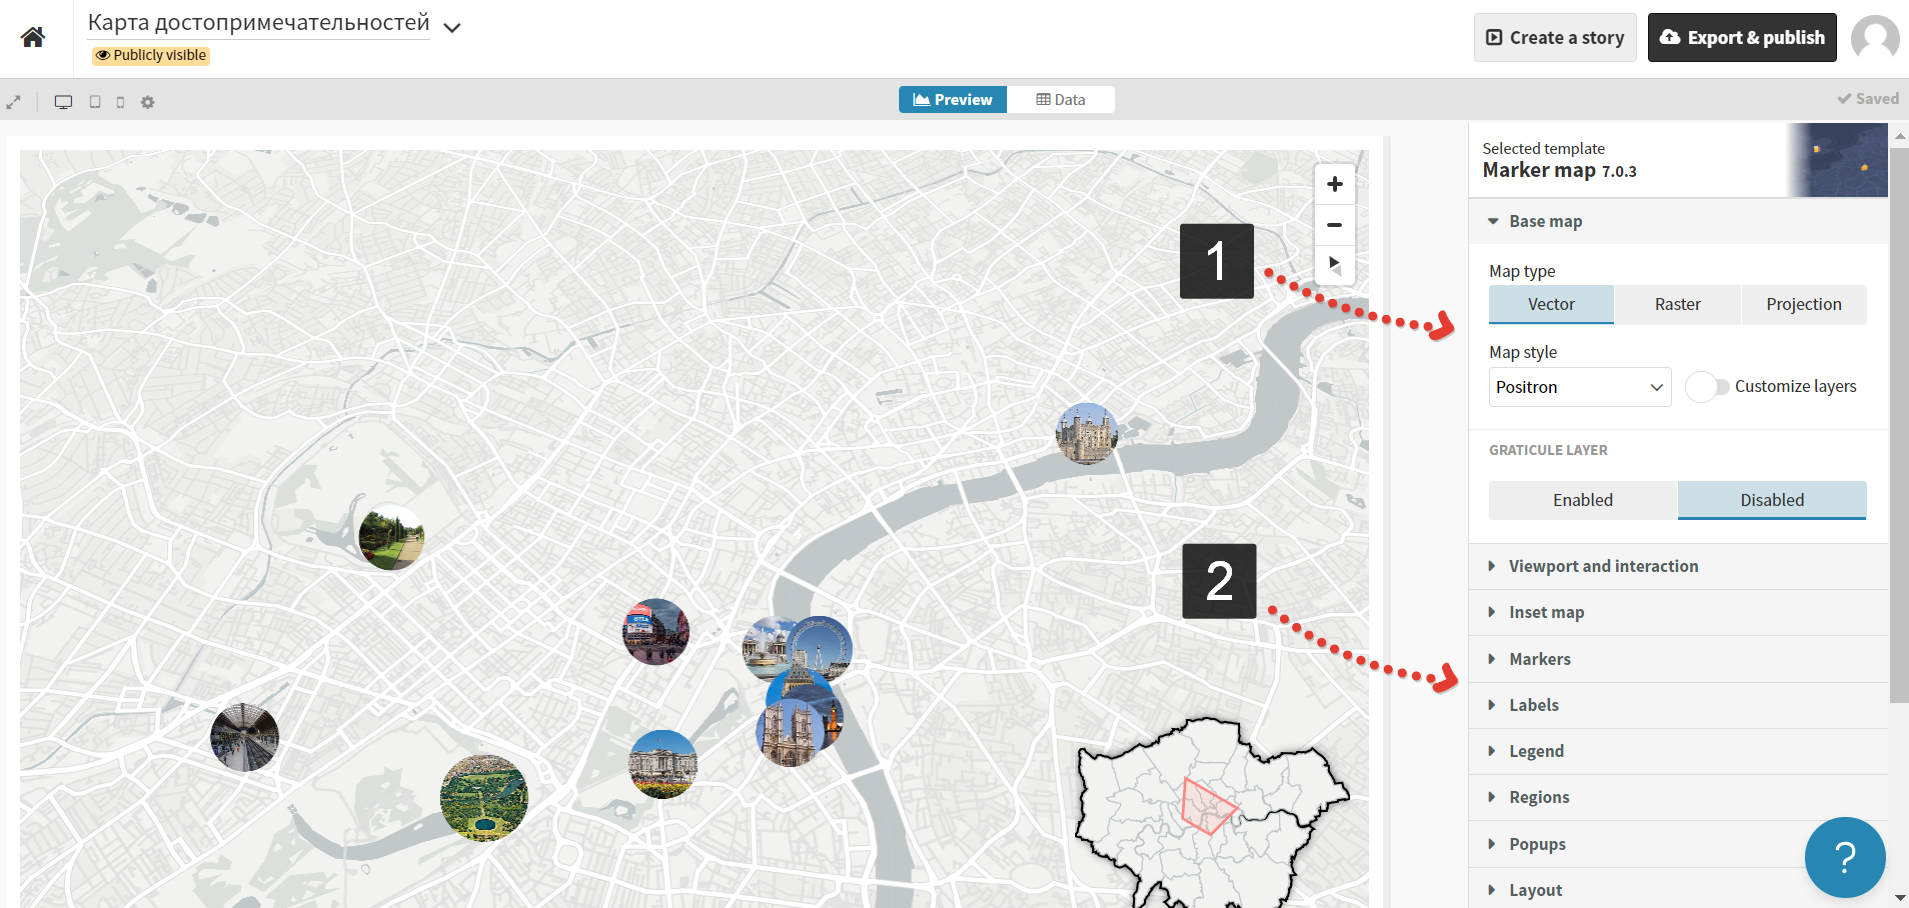Click the map geolocation arrow button
Image resolution: width=1909 pixels, height=908 pixels.
pyautogui.click(x=1334, y=265)
